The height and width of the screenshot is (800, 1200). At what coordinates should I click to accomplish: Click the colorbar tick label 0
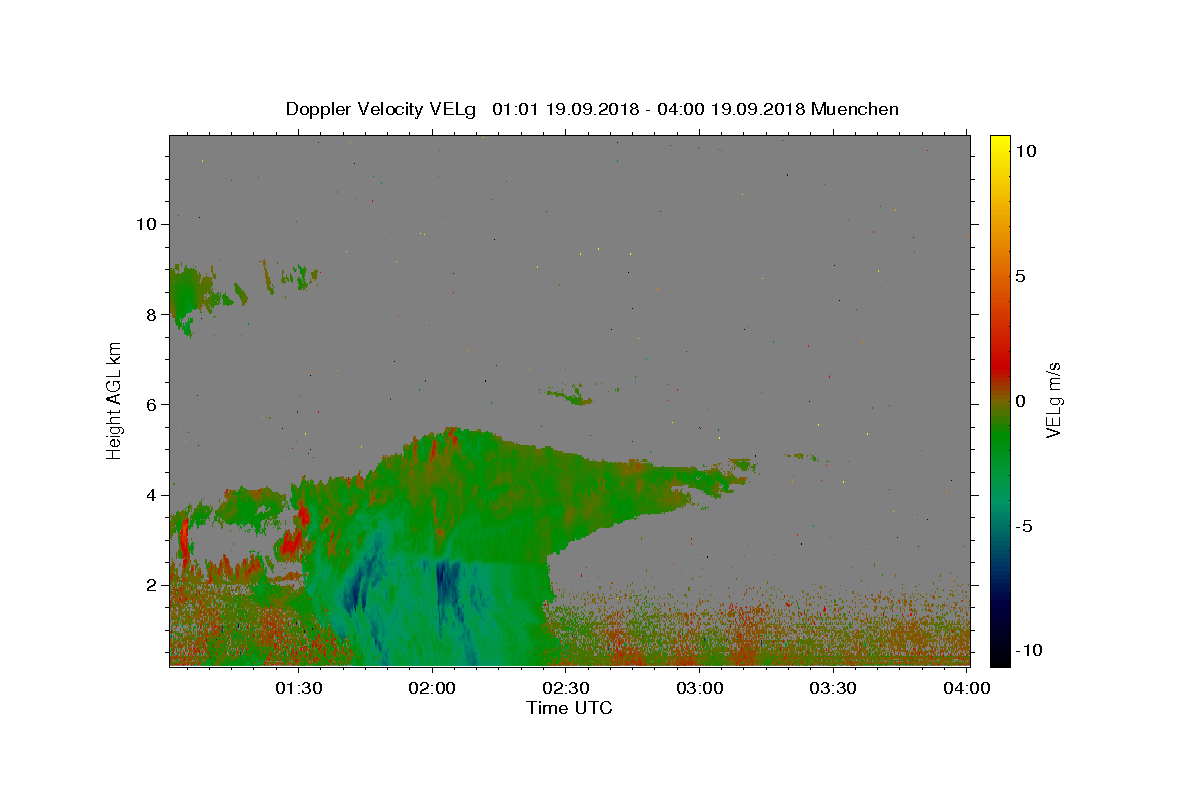click(1021, 401)
